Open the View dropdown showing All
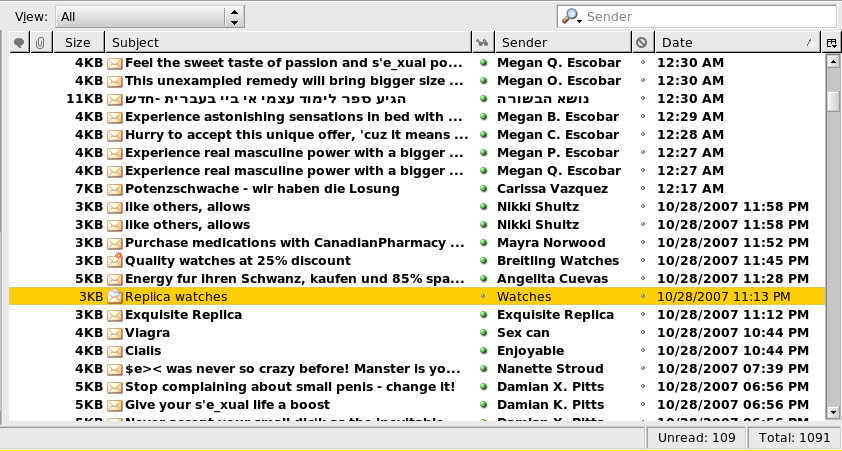The image size is (842, 451). point(149,16)
